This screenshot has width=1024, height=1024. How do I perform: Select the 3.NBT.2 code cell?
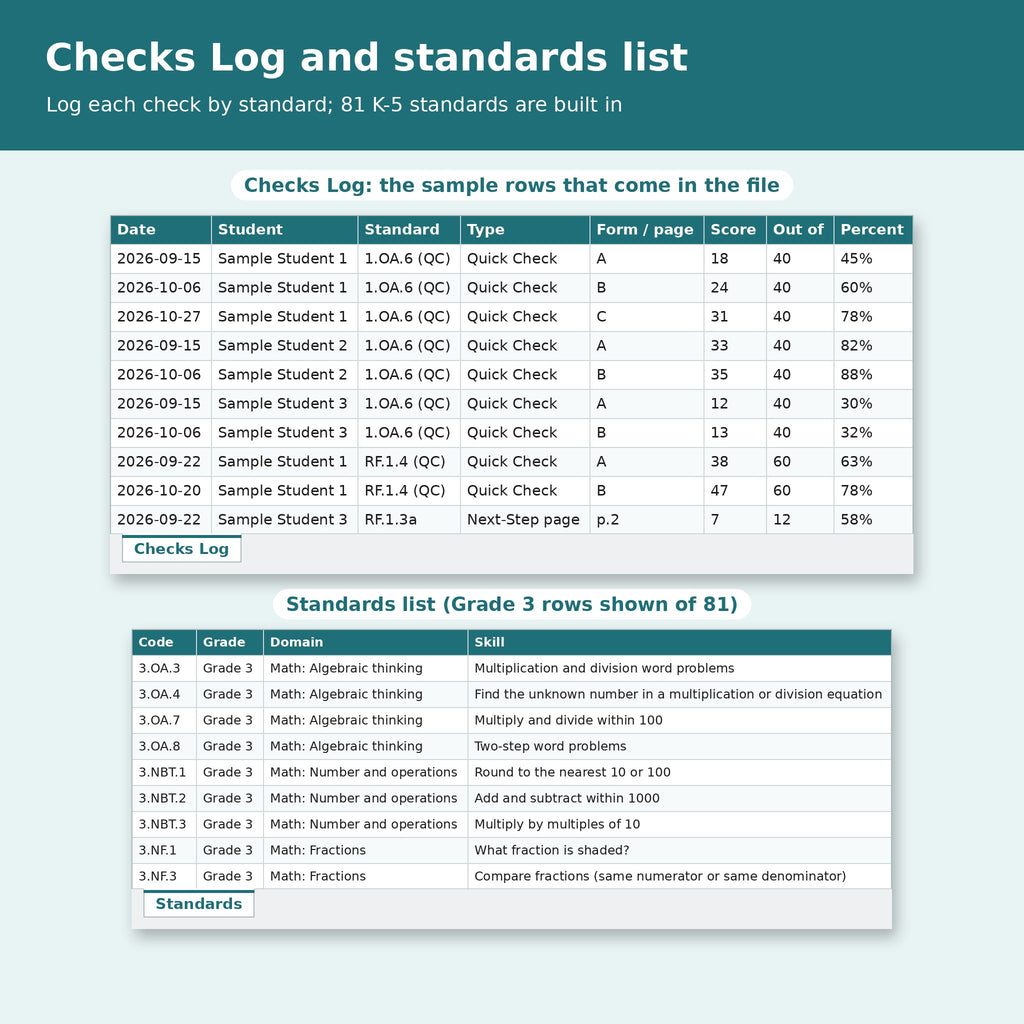(x=164, y=799)
